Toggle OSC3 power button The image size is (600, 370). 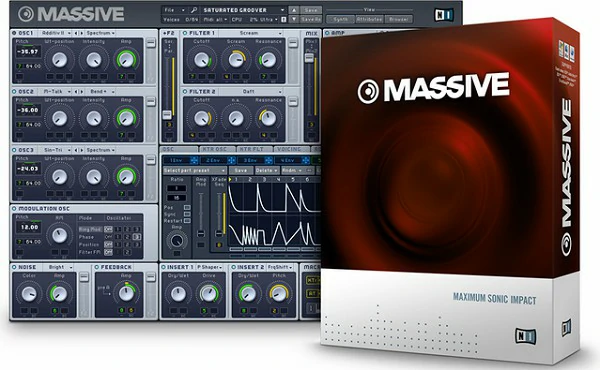point(14,150)
